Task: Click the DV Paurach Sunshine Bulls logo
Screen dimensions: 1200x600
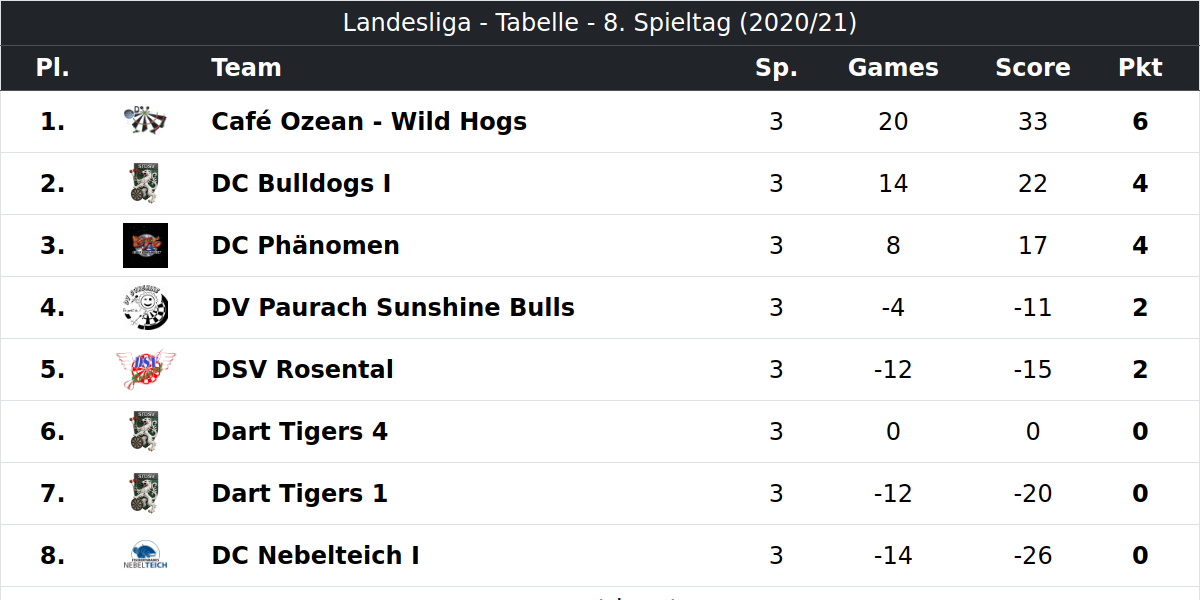Action: pos(145,308)
